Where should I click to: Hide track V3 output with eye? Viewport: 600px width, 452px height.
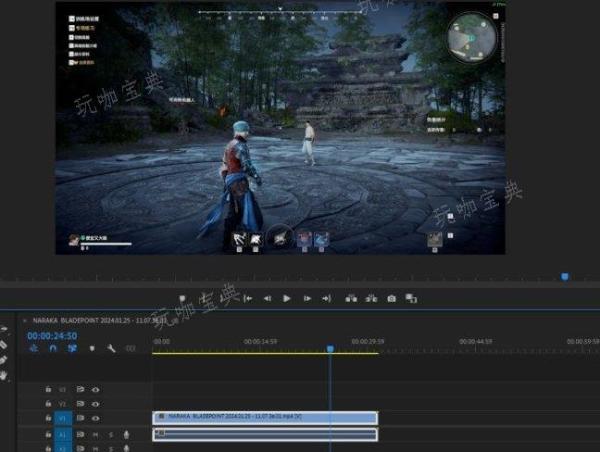[x=96, y=390]
